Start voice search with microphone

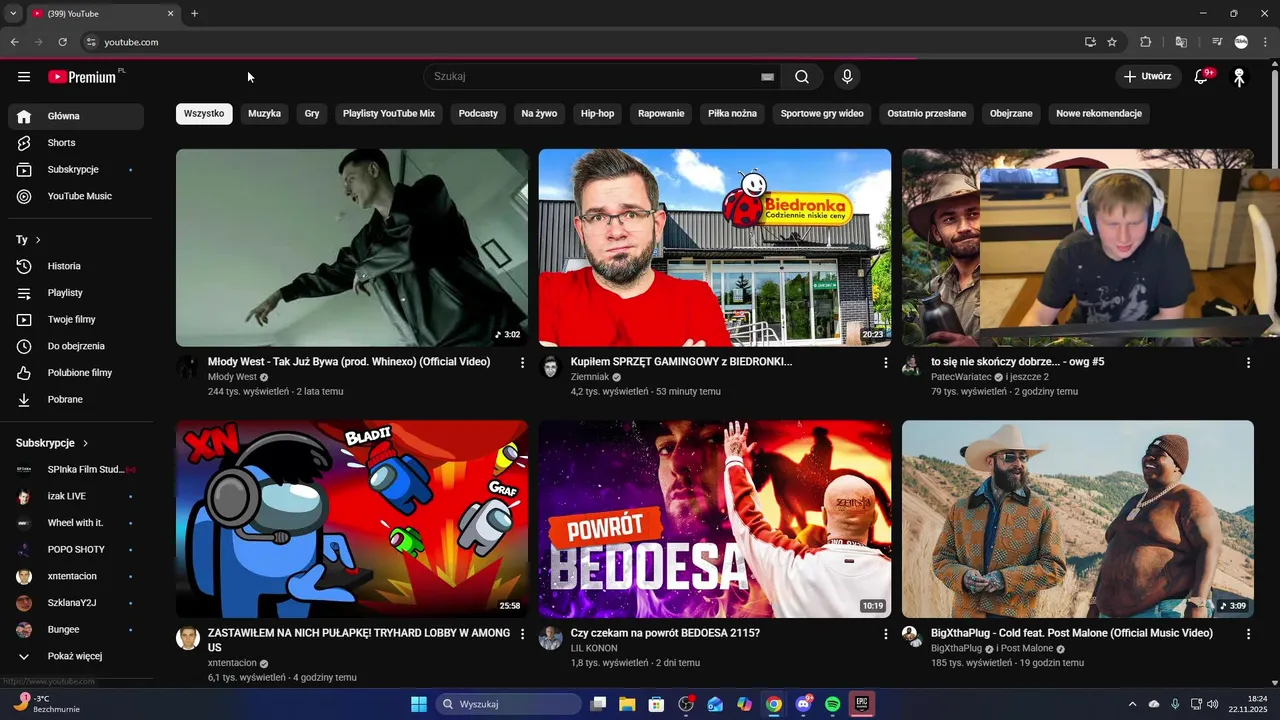(847, 76)
